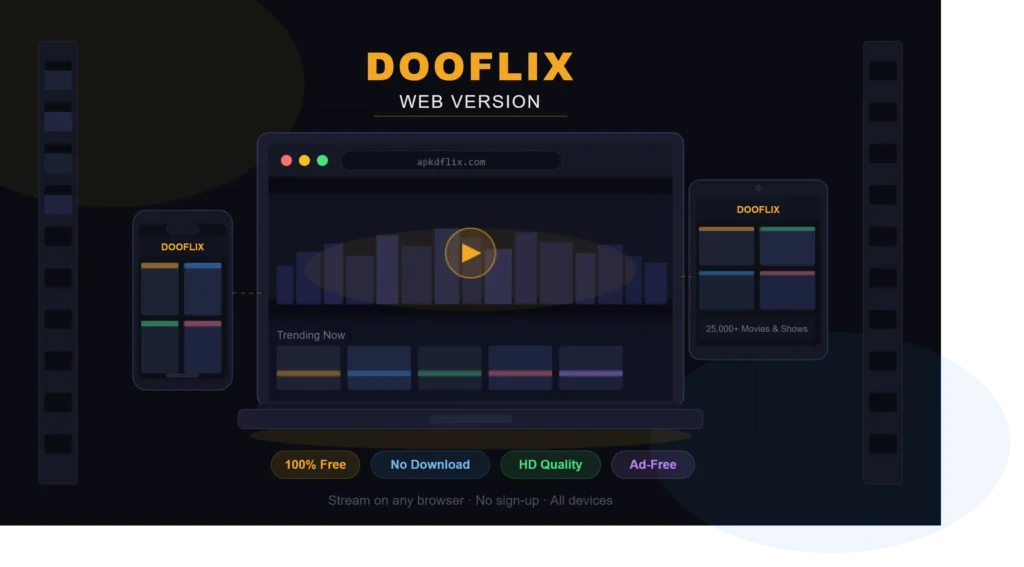Open phone tile with red top bar
Screen dimensions: 1024x567
(203, 347)
